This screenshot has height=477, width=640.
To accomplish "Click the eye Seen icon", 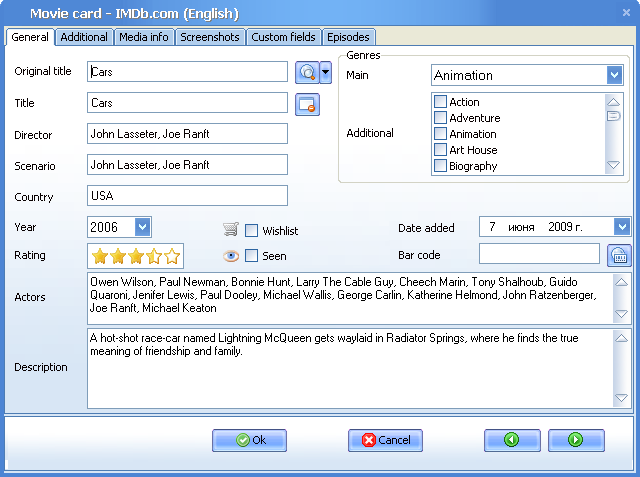I will click(231, 256).
